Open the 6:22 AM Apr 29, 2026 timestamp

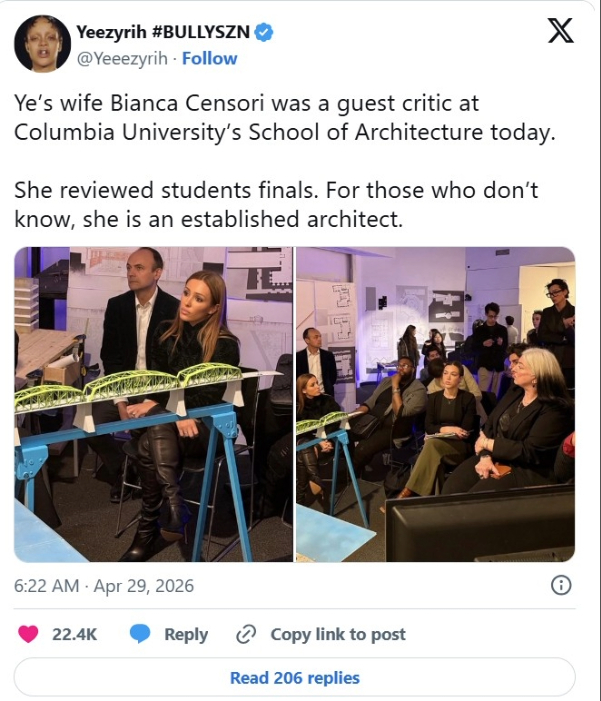[x=104, y=585]
